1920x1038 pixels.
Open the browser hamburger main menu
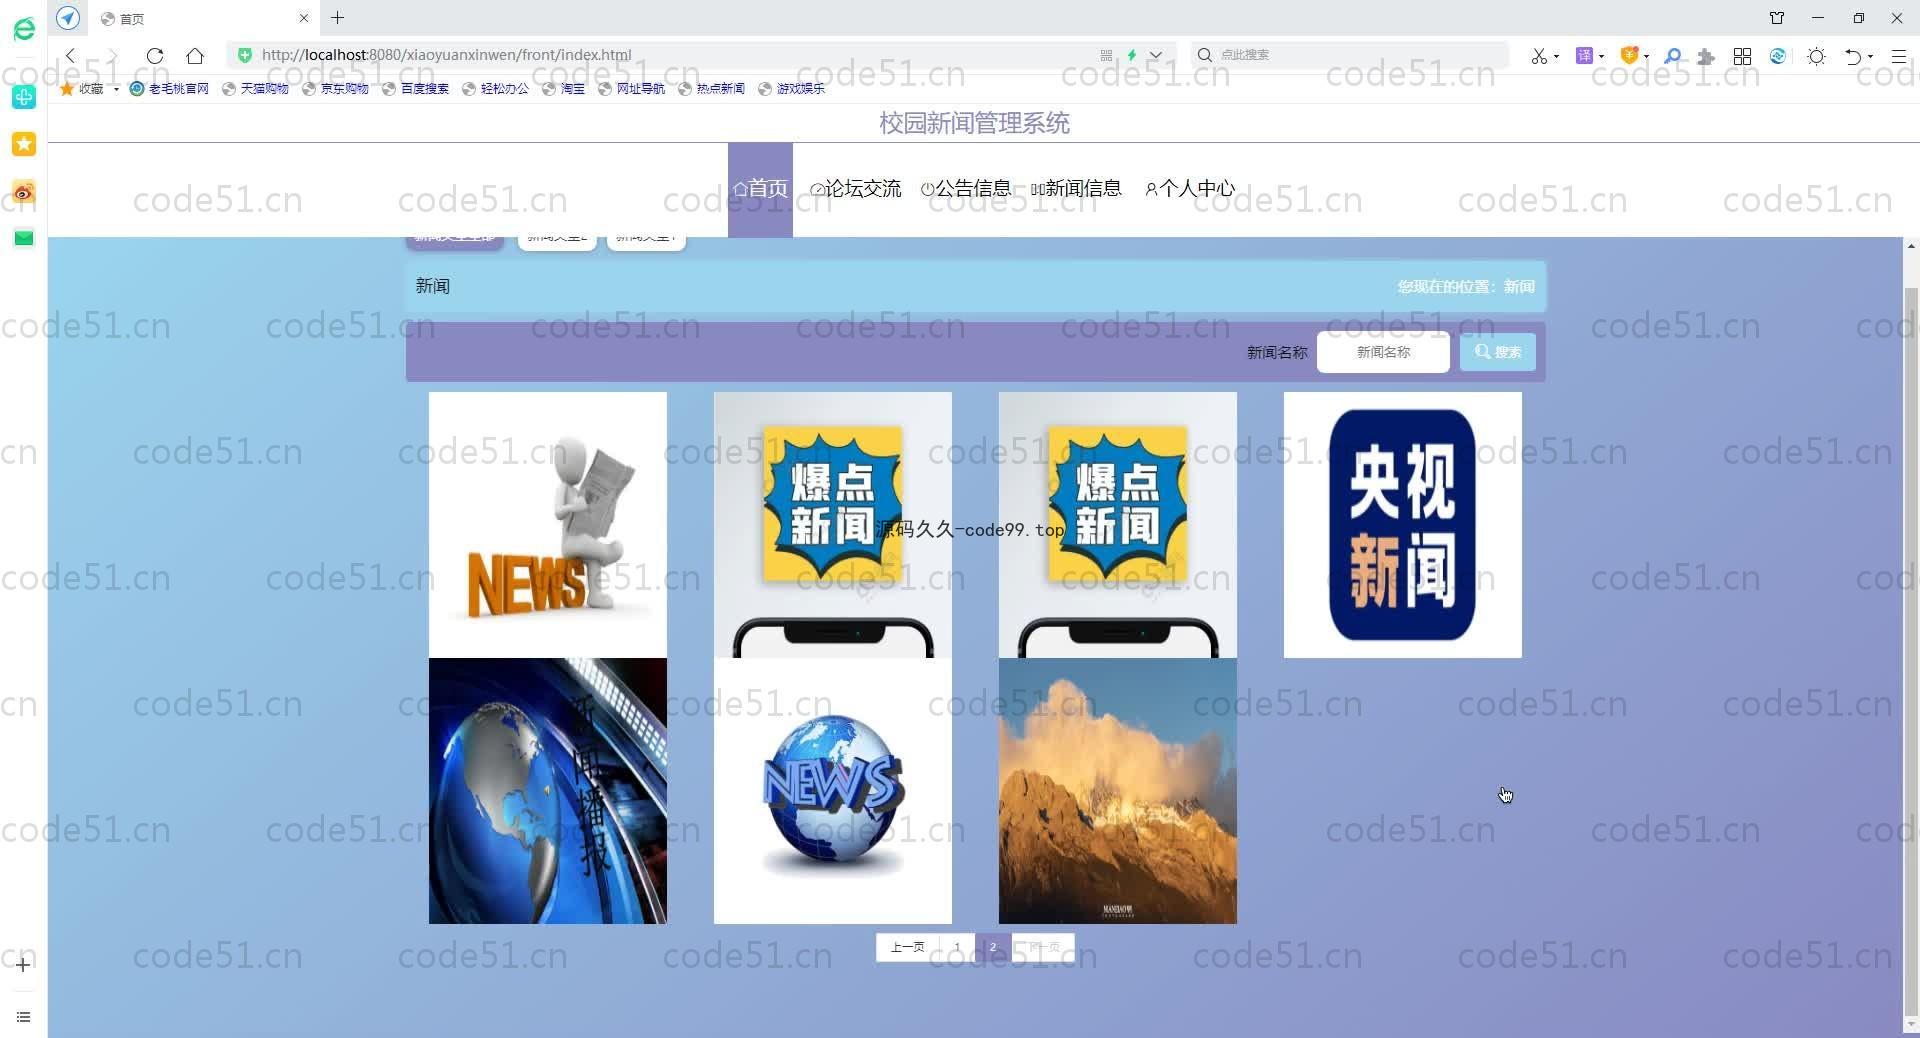point(1899,56)
